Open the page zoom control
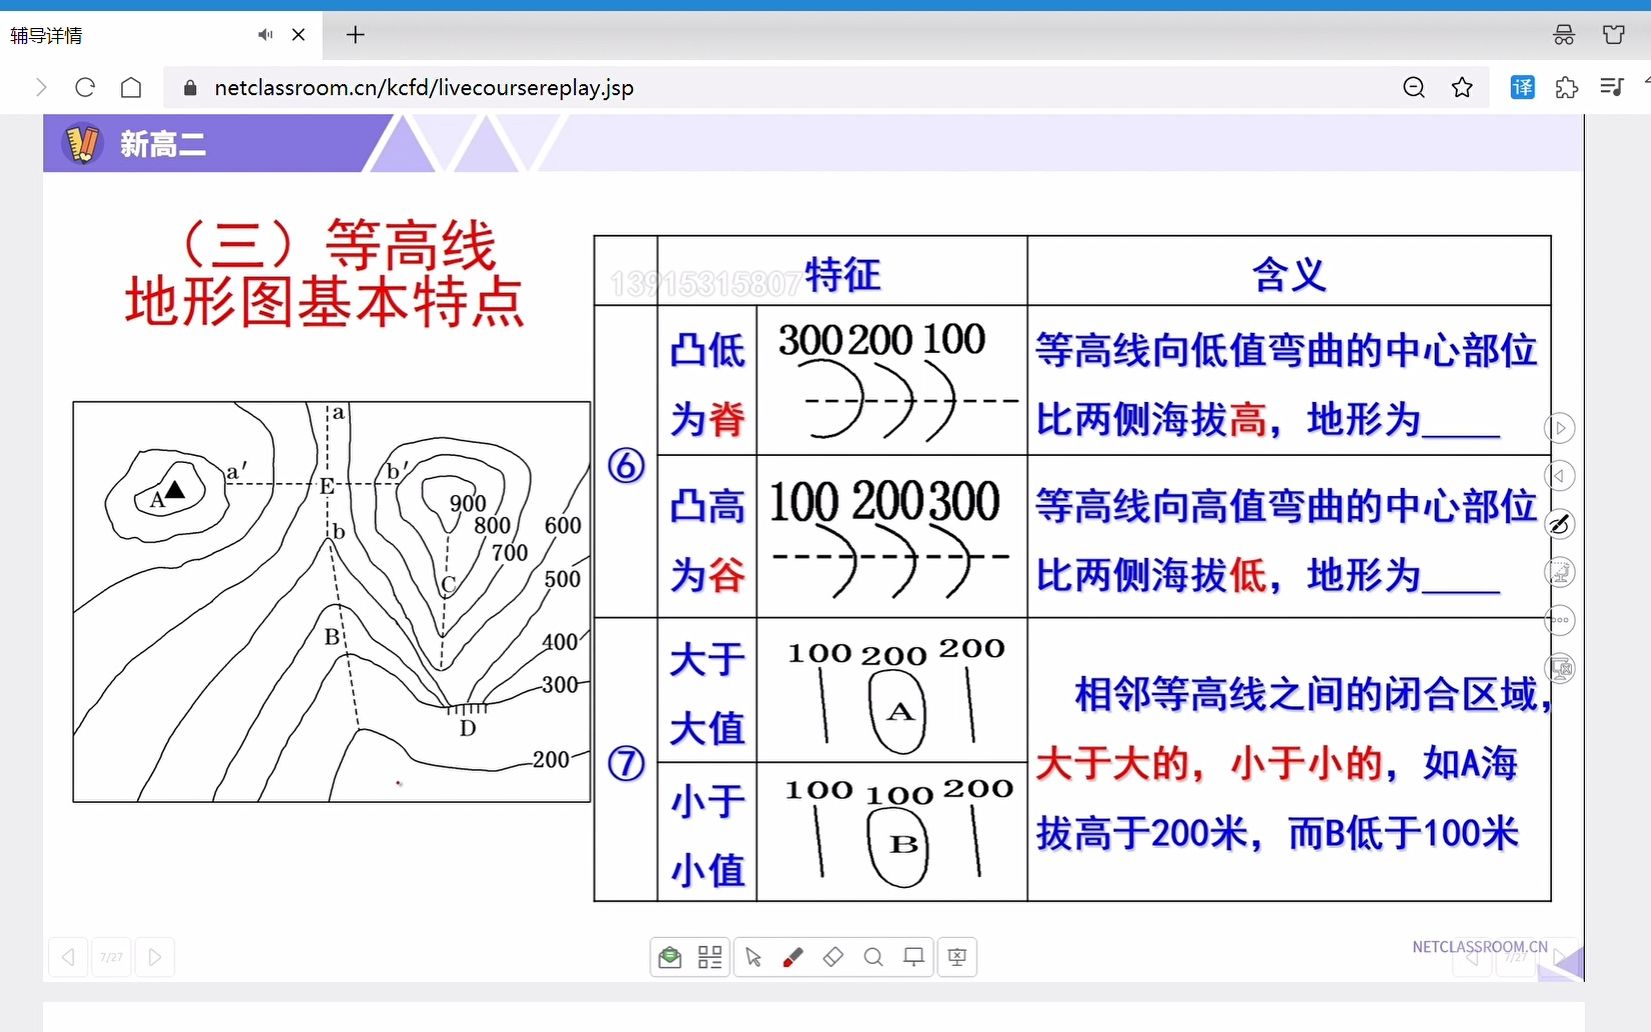The height and width of the screenshot is (1032, 1651). click(1414, 88)
